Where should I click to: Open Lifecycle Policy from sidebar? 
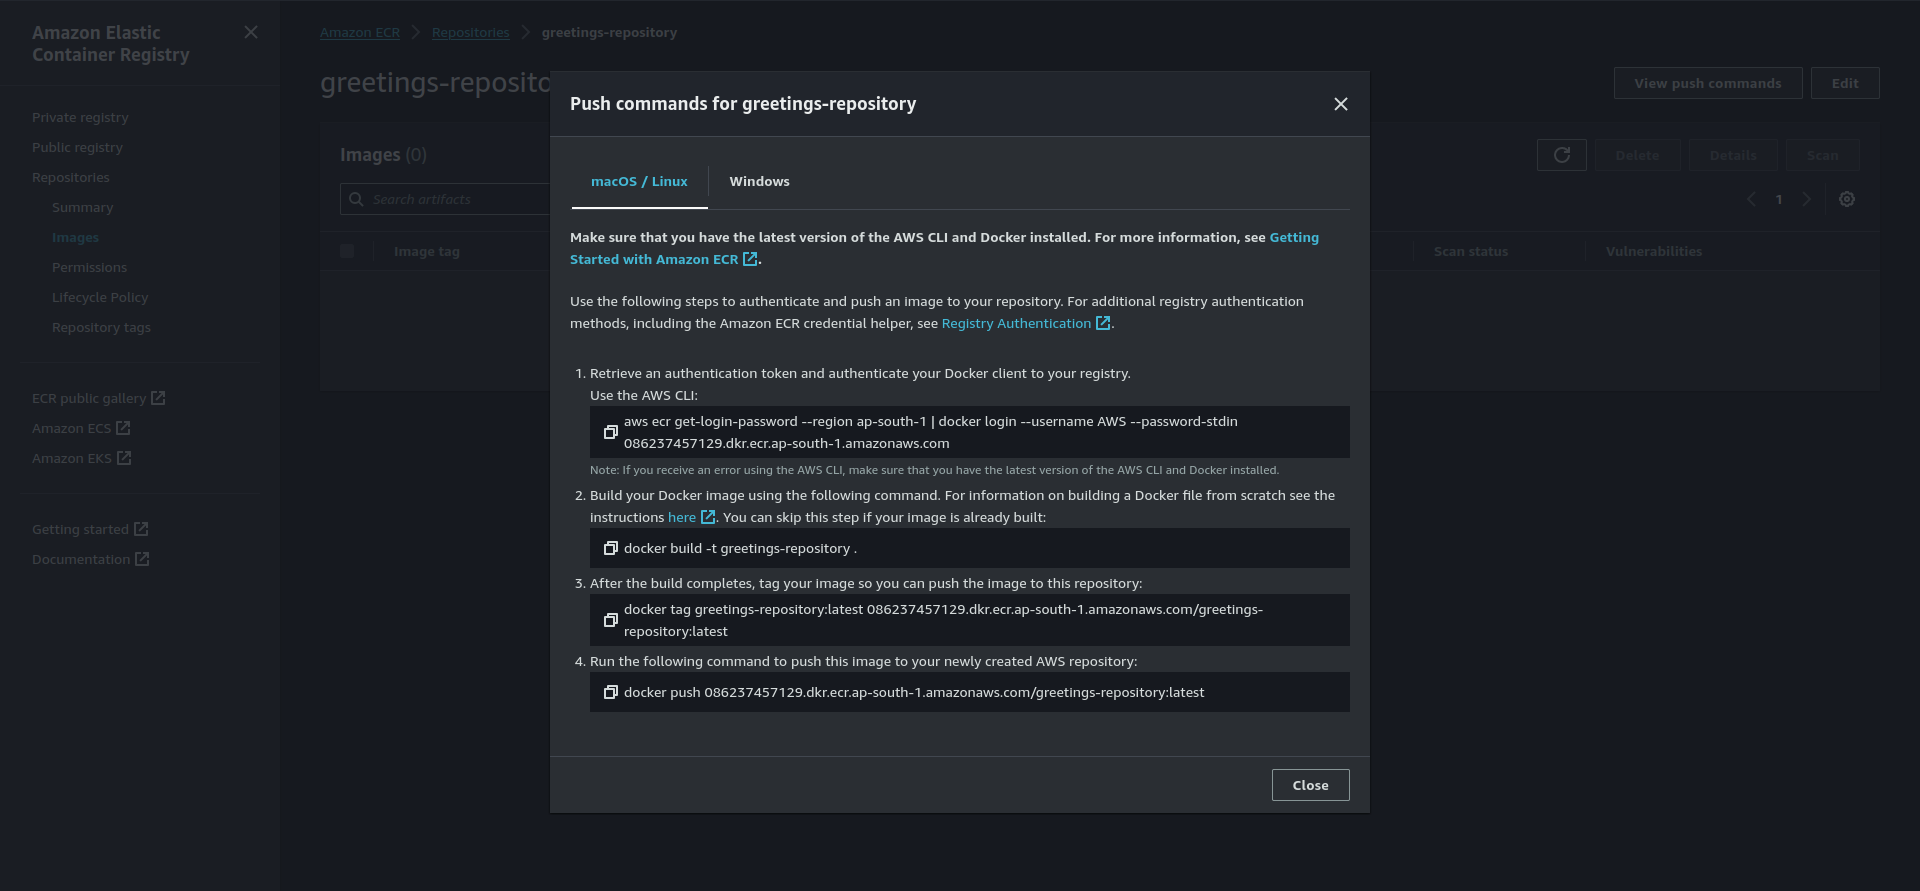point(100,297)
